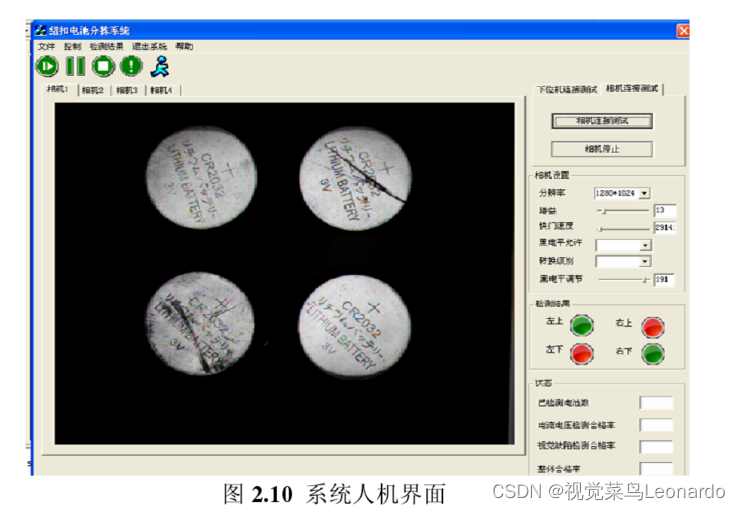Click the app icon in the title bar
Image resolution: width=740 pixels, height=510 pixels.
[41, 31]
